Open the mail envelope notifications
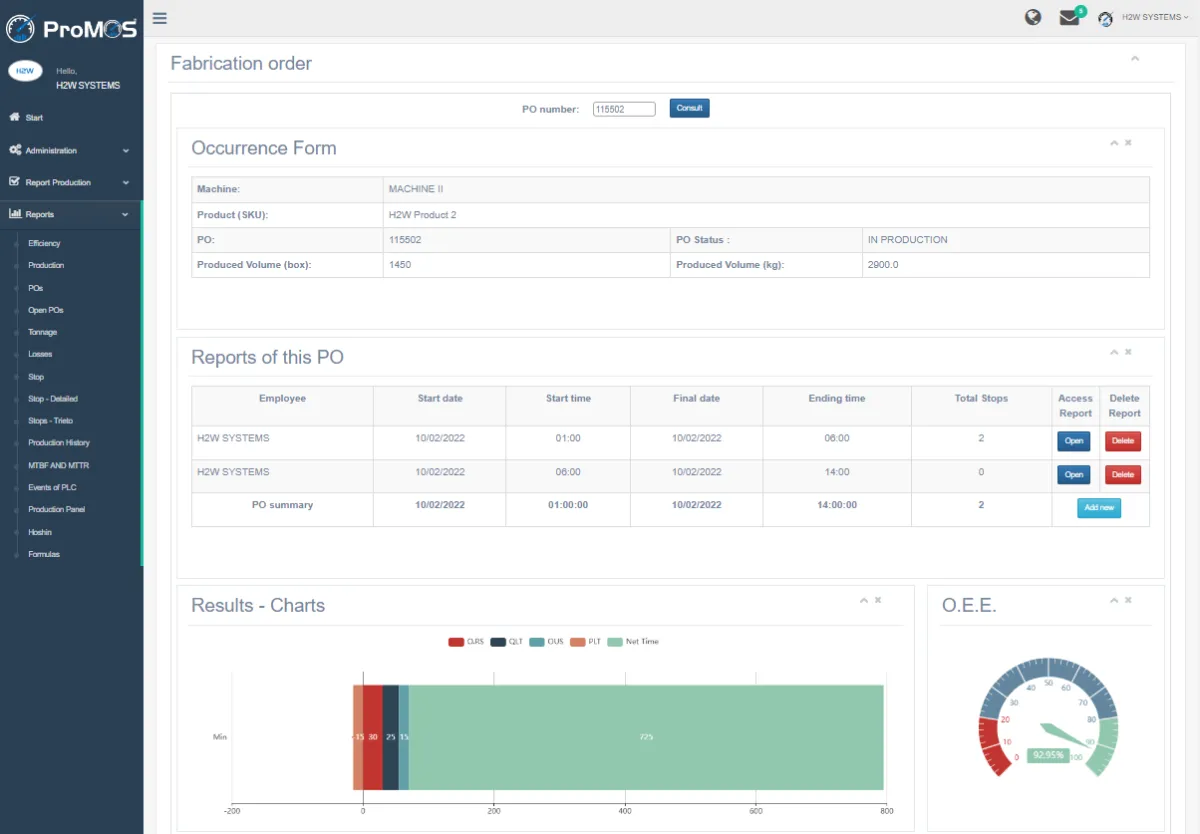Image resolution: width=1200 pixels, height=834 pixels. click(1069, 18)
